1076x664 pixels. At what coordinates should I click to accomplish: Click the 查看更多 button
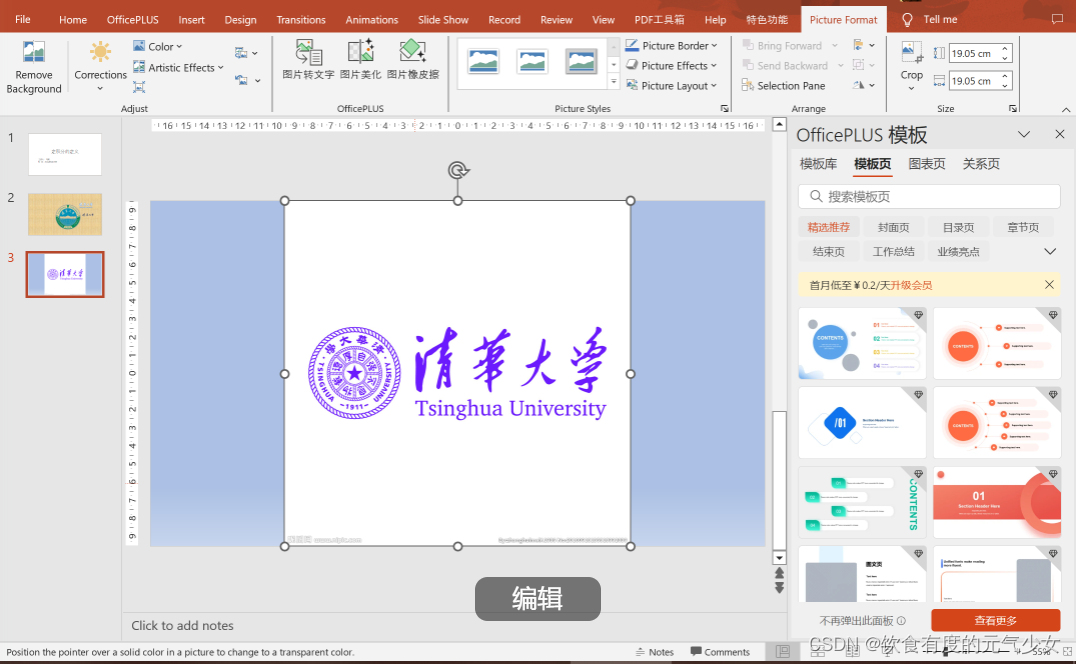tap(995, 620)
